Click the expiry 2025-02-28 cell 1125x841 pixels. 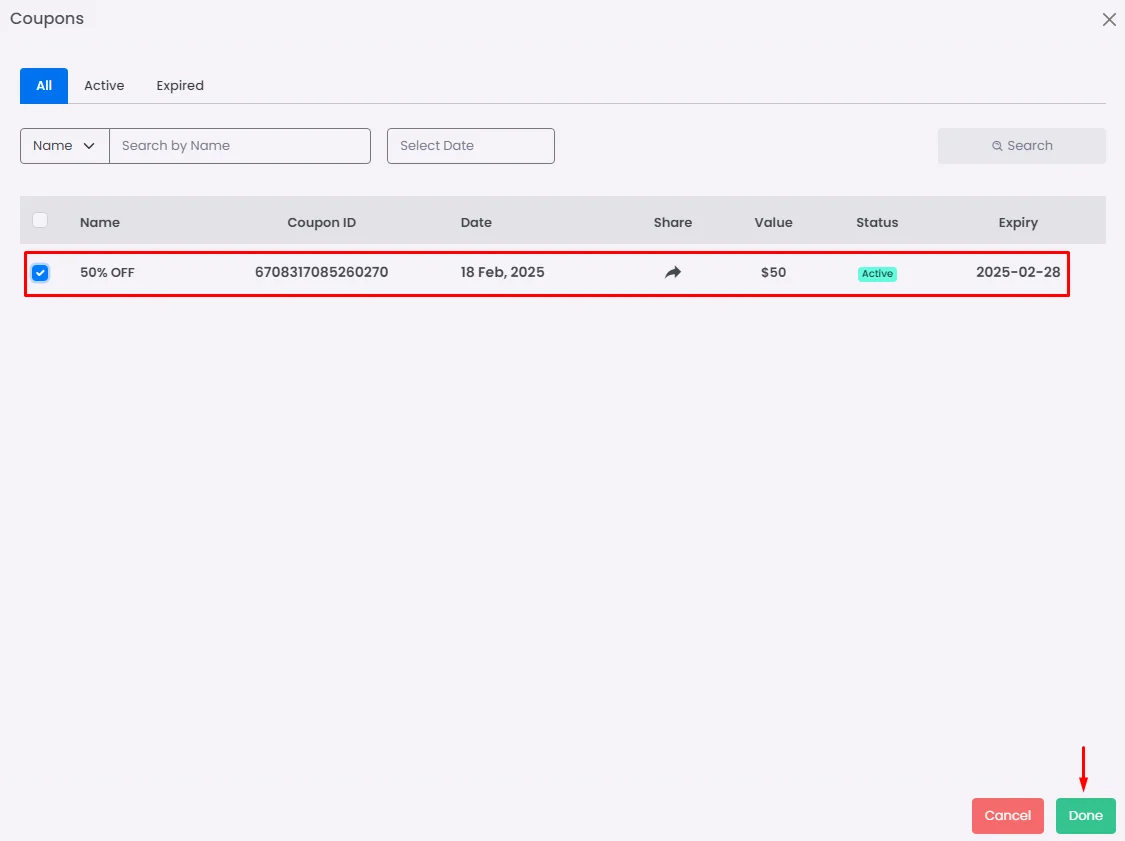click(x=1018, y=272)
